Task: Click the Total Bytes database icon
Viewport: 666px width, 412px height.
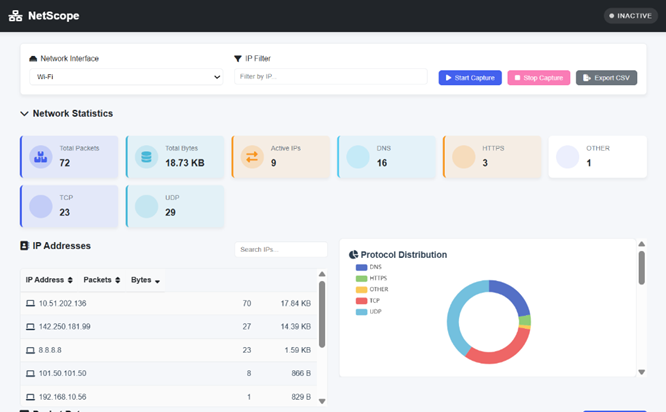Action: [146, 156]
